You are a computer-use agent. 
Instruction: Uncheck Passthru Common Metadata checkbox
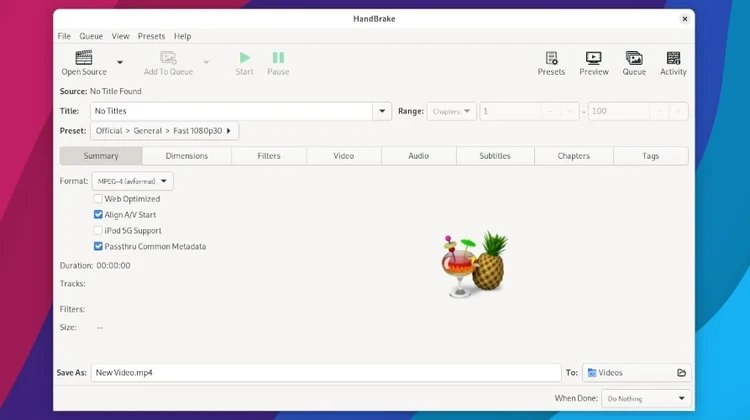point(98,246)
